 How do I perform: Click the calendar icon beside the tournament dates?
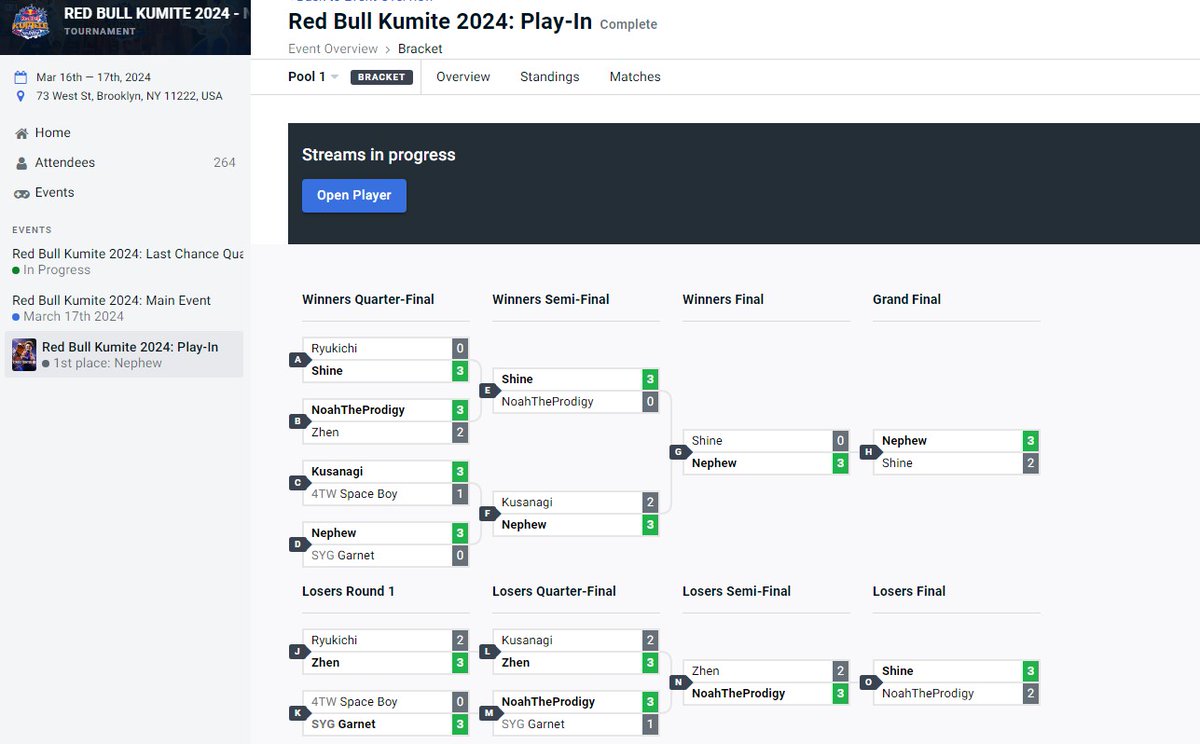click(x=21, y=77)
